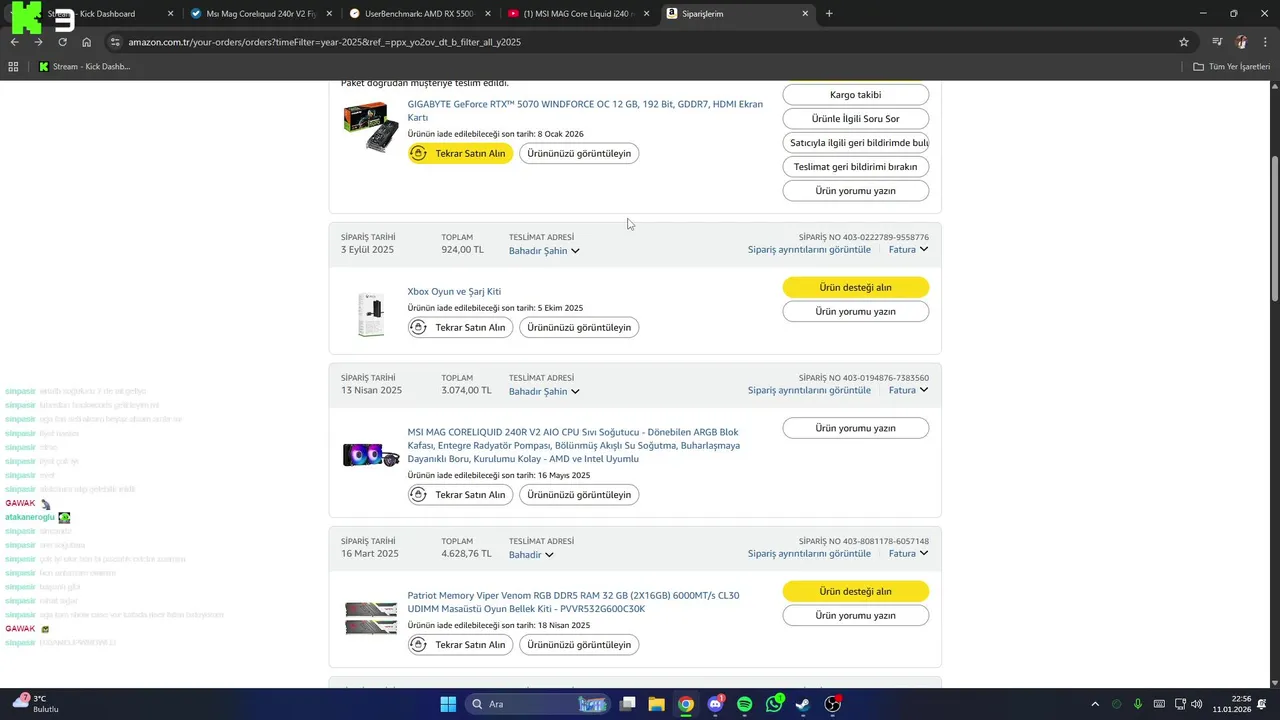This screenshot has height=720, width=1280.
Task: Click the MSI CORELIQUID cooler thumbnail
Action: coord(371,455)
